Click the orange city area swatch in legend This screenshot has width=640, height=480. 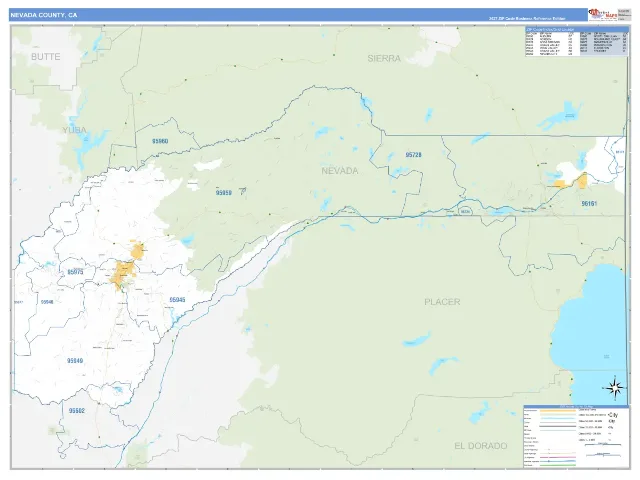click(558, 411)
